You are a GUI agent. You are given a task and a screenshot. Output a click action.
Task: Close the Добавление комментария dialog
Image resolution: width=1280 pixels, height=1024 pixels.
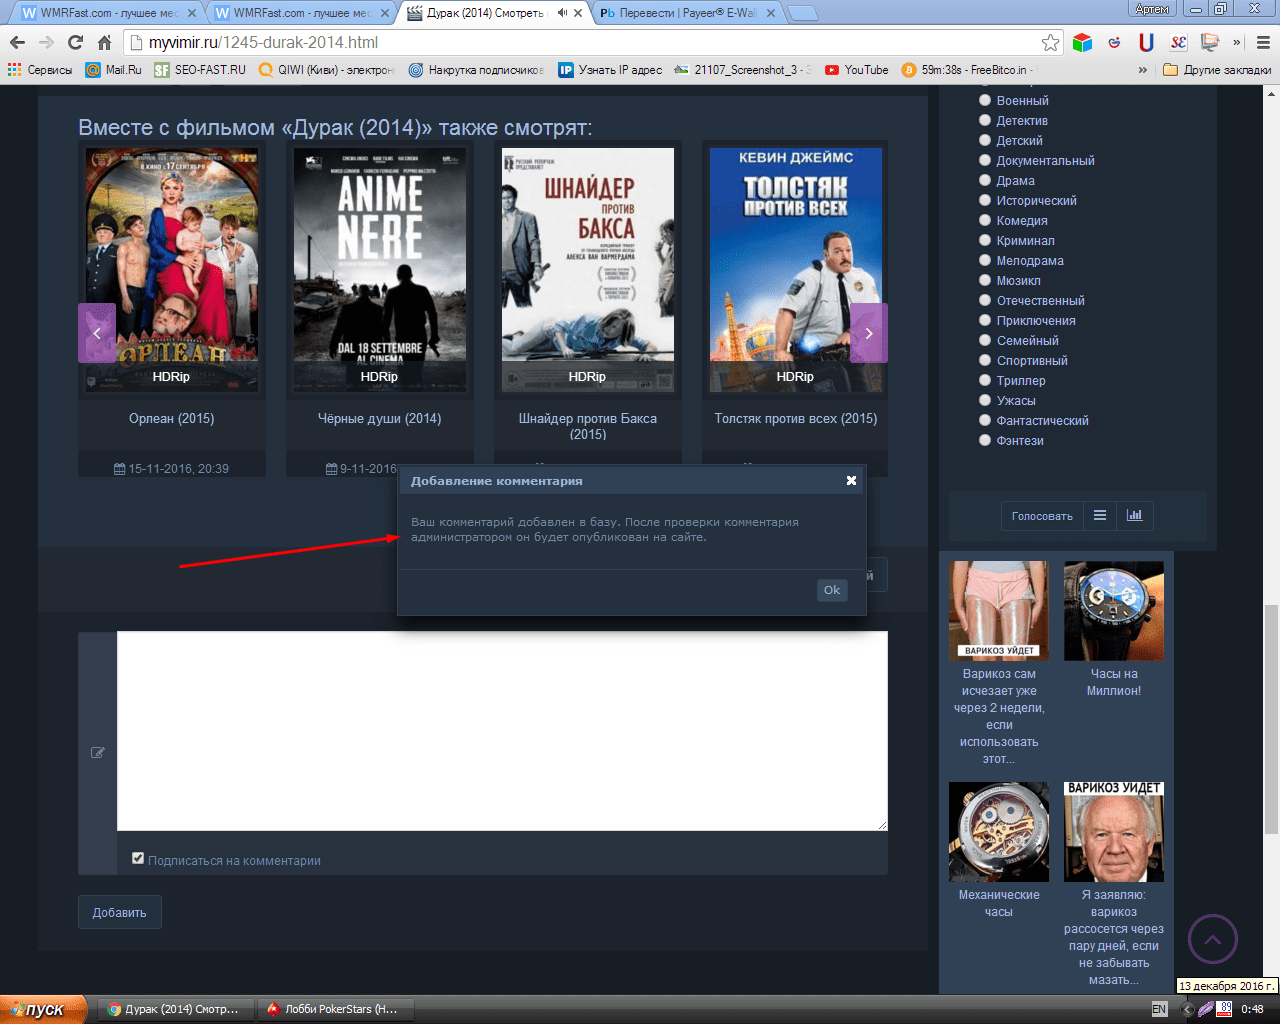[851, 480]
